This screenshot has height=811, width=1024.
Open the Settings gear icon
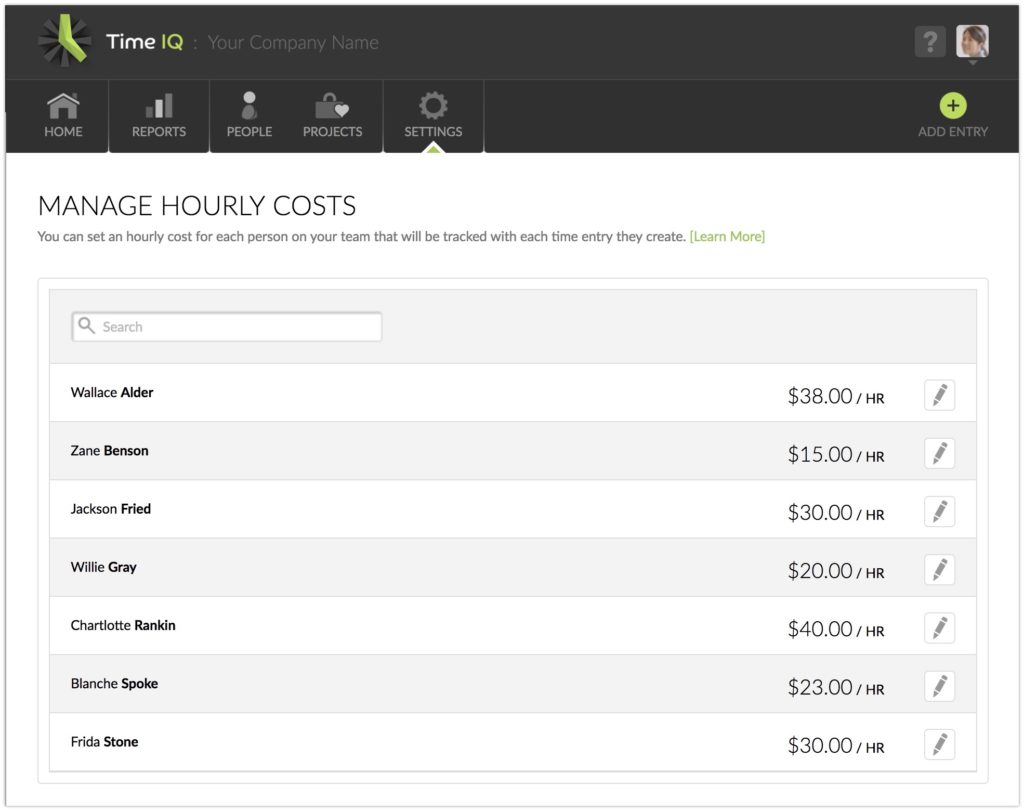[x=432, y=104]
